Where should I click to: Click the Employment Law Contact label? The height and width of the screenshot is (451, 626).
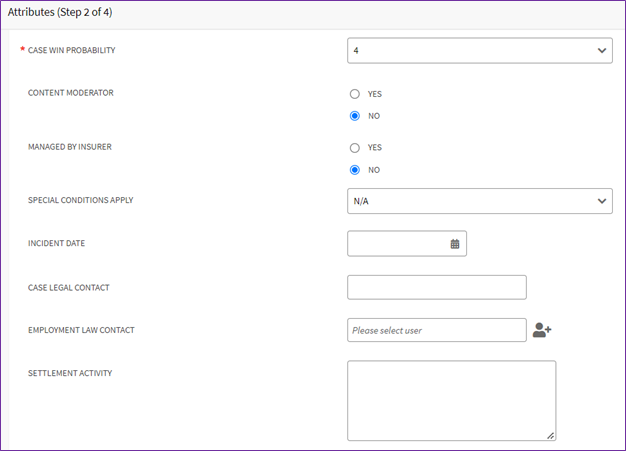81,330
